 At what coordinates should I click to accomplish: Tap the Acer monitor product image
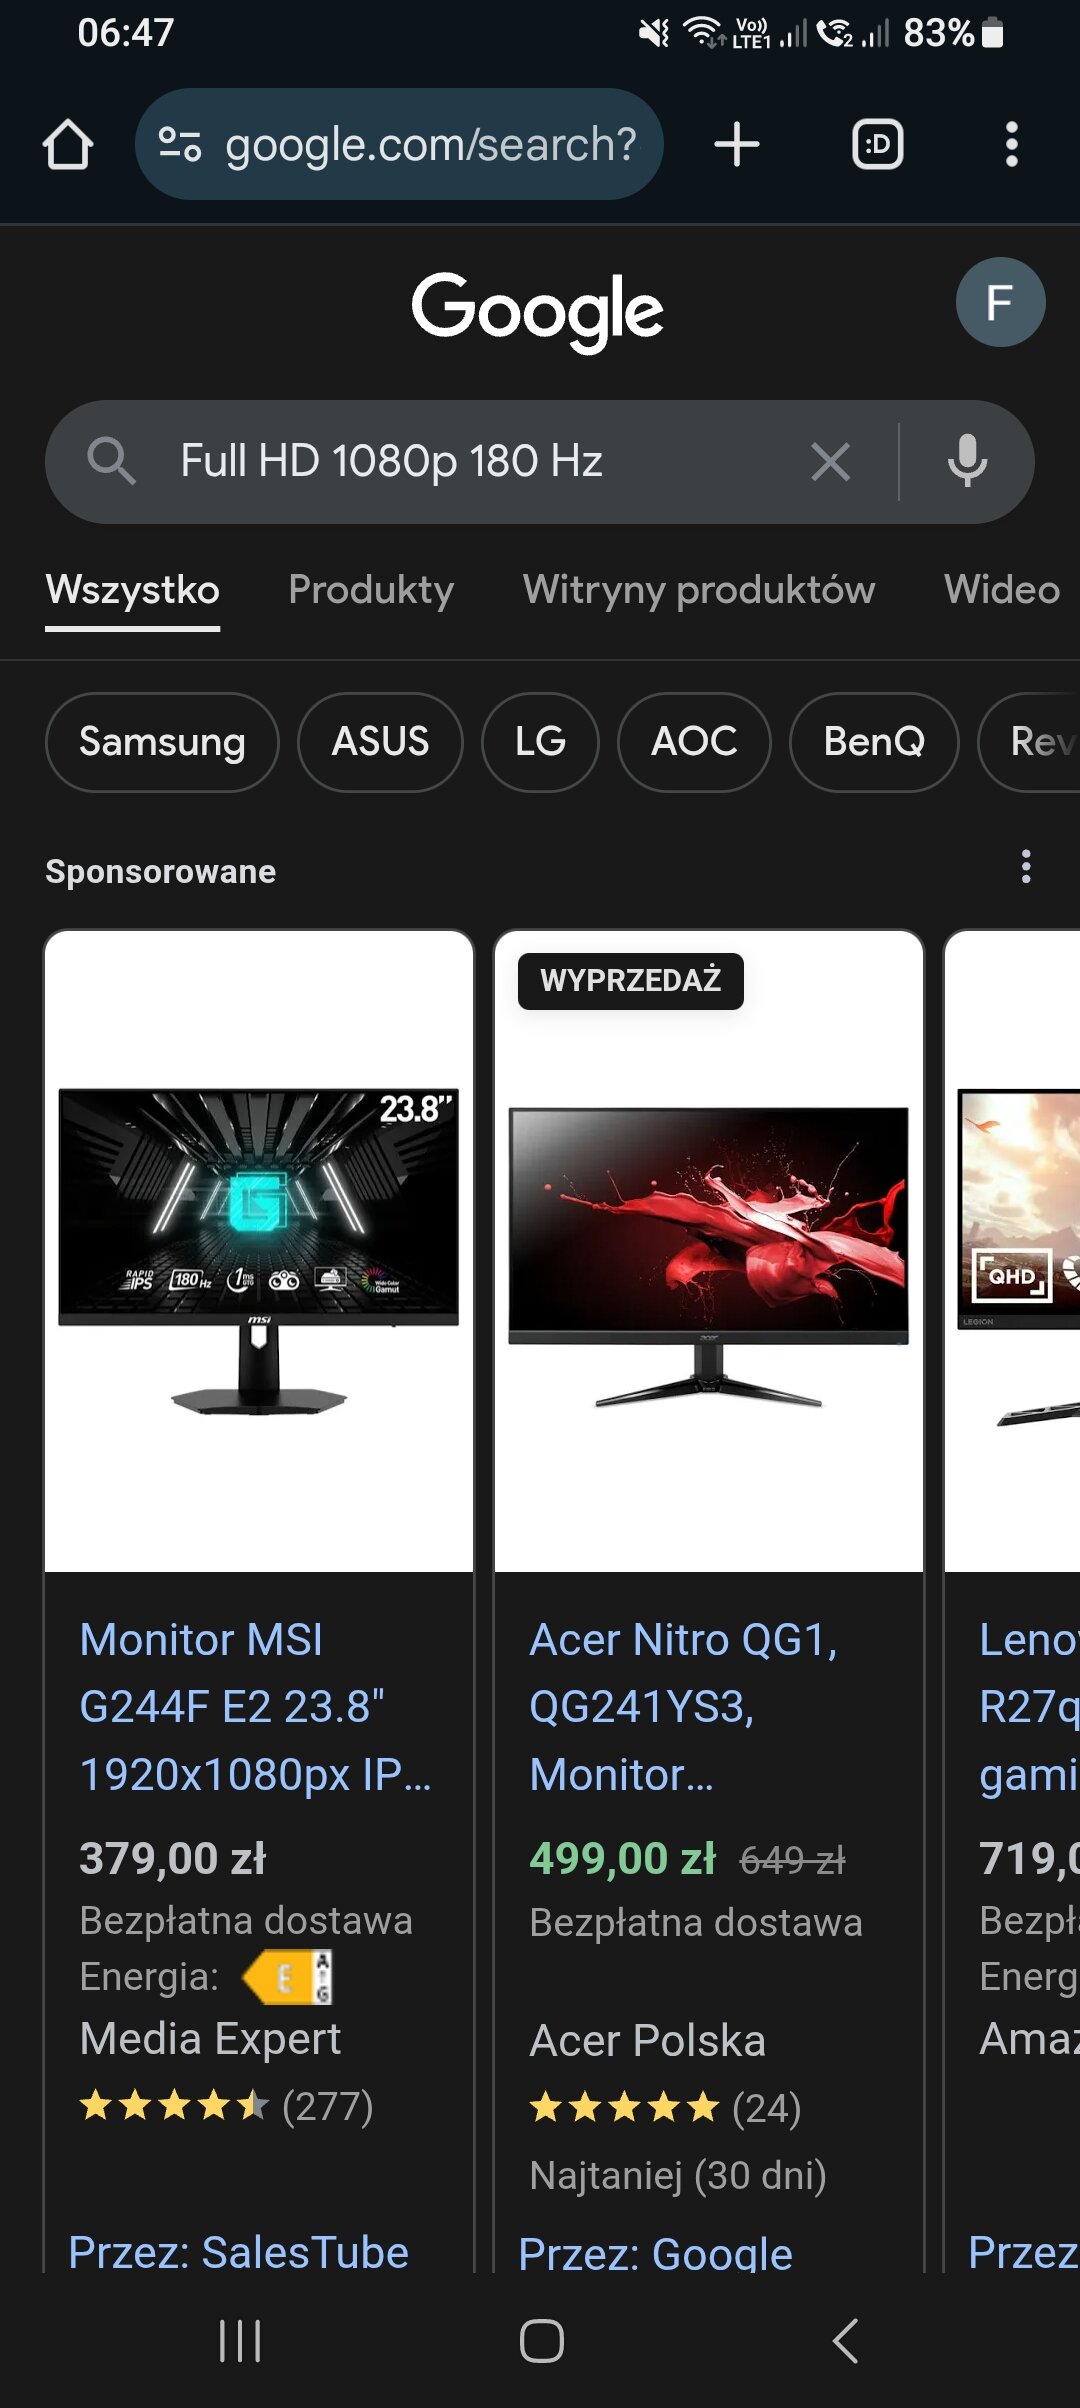(x=709, y=1251)
